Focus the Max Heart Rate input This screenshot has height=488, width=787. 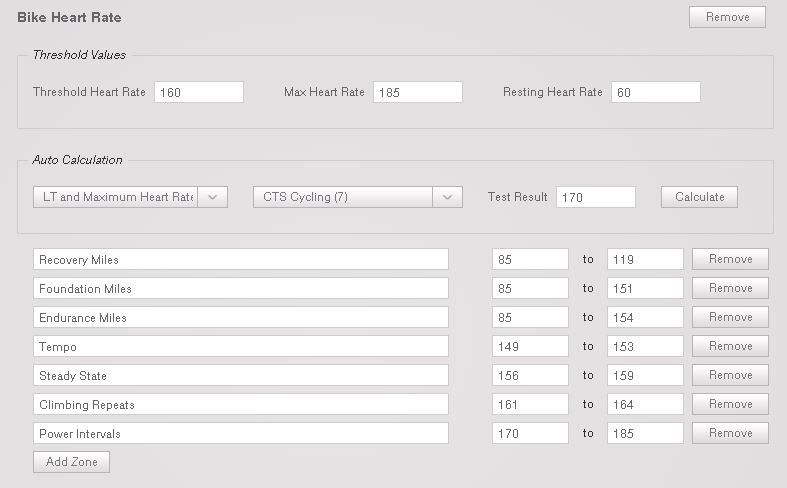click(x=417, y=92)
